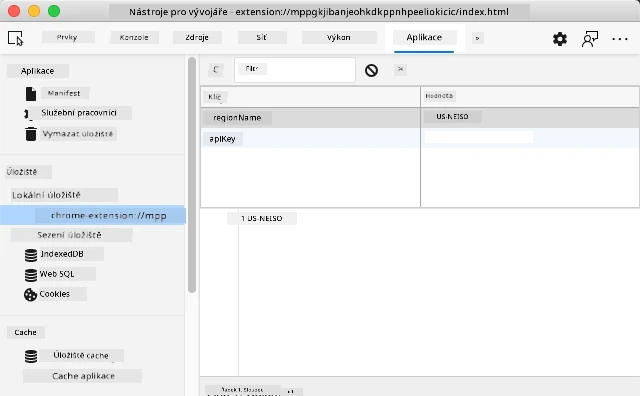The image size is (640, 396).
Task: Click the Web SQL database icon
Action: (x=31, y=275)
